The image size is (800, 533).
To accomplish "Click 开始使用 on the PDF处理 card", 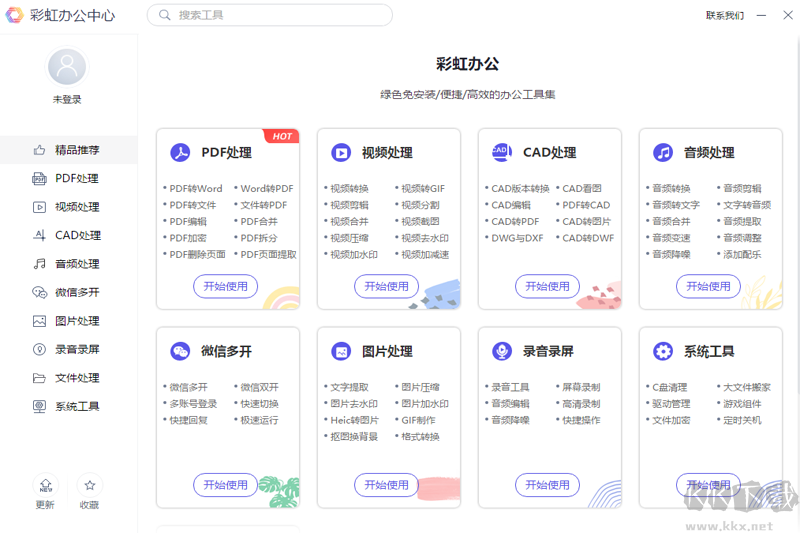I will coord(226,286).
